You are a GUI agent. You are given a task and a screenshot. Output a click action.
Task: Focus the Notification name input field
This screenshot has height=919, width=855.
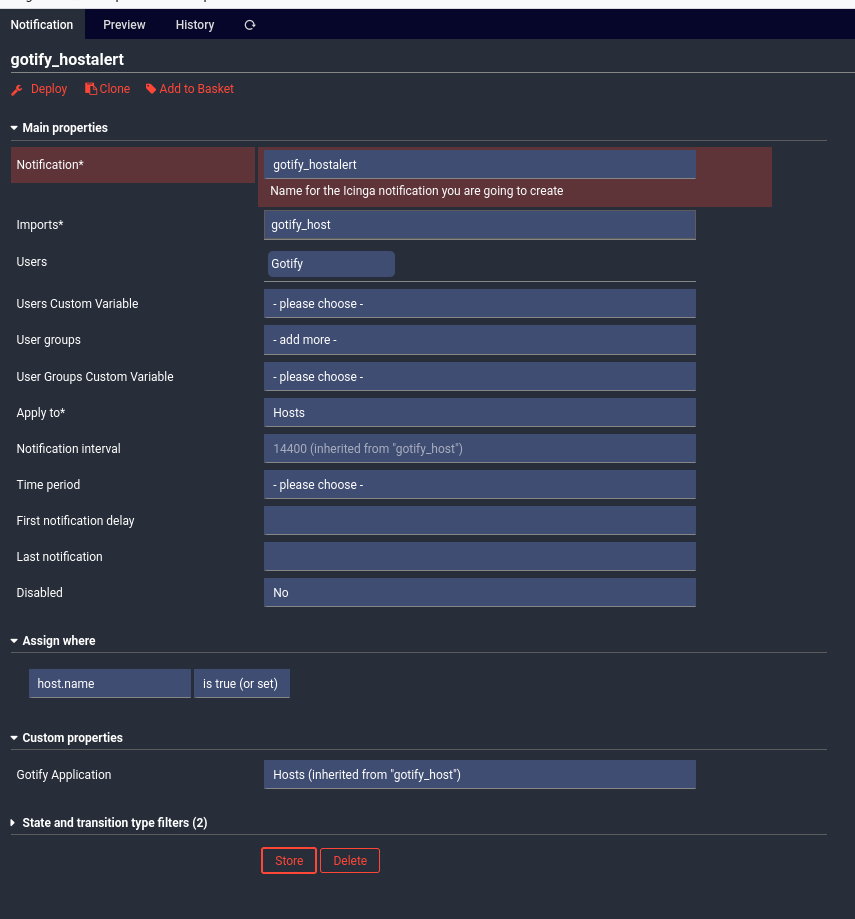point(479,165)
